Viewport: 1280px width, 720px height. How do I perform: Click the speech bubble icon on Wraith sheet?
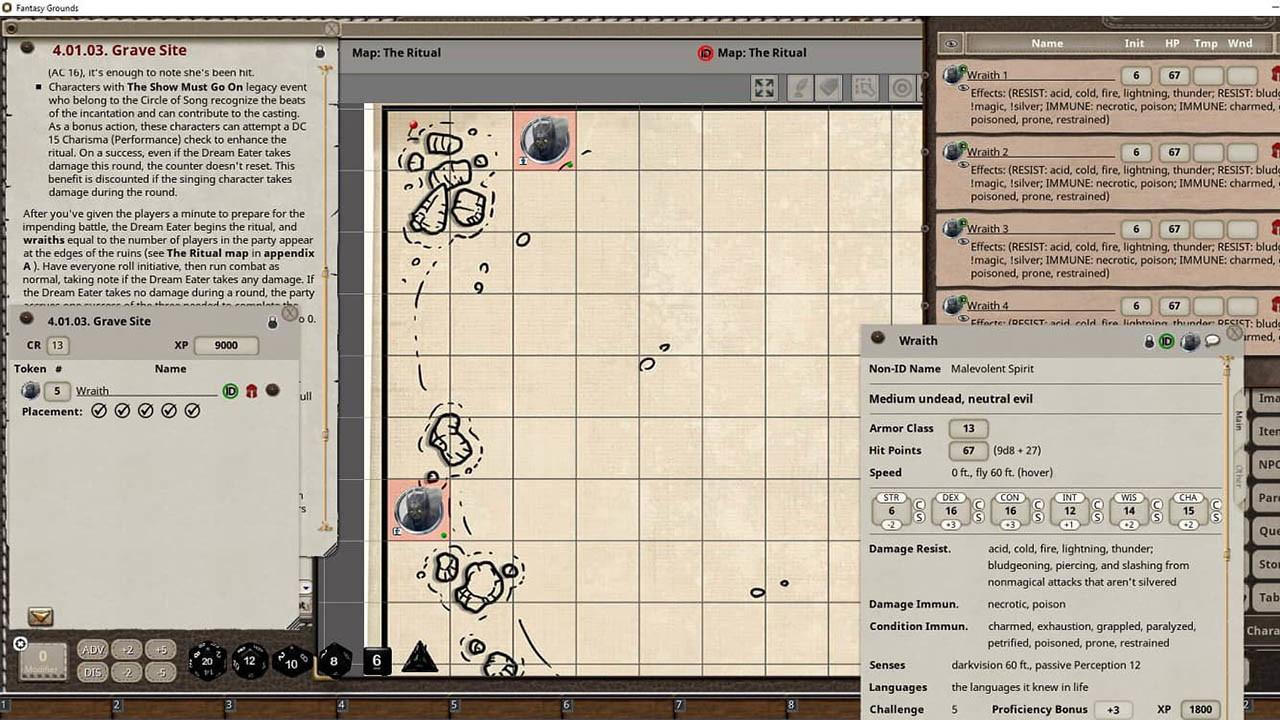point(1213,341)
